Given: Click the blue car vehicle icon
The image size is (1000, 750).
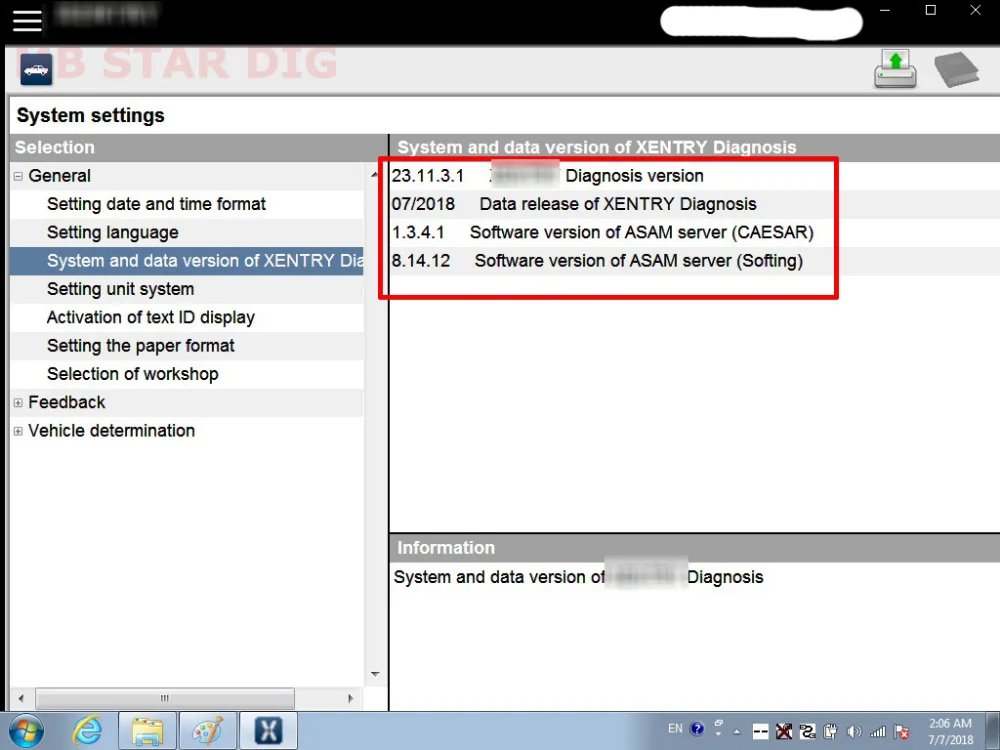Looking at the screenshot, I should [36, 70].
